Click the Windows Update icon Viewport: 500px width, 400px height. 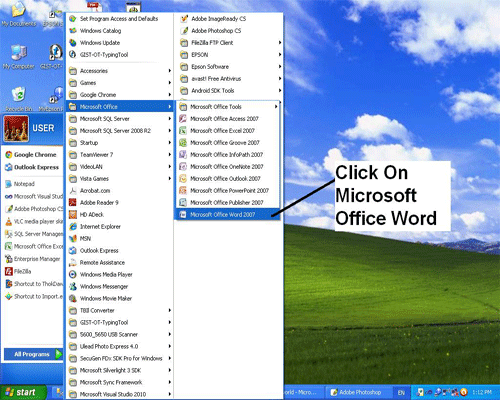[73, 43]
